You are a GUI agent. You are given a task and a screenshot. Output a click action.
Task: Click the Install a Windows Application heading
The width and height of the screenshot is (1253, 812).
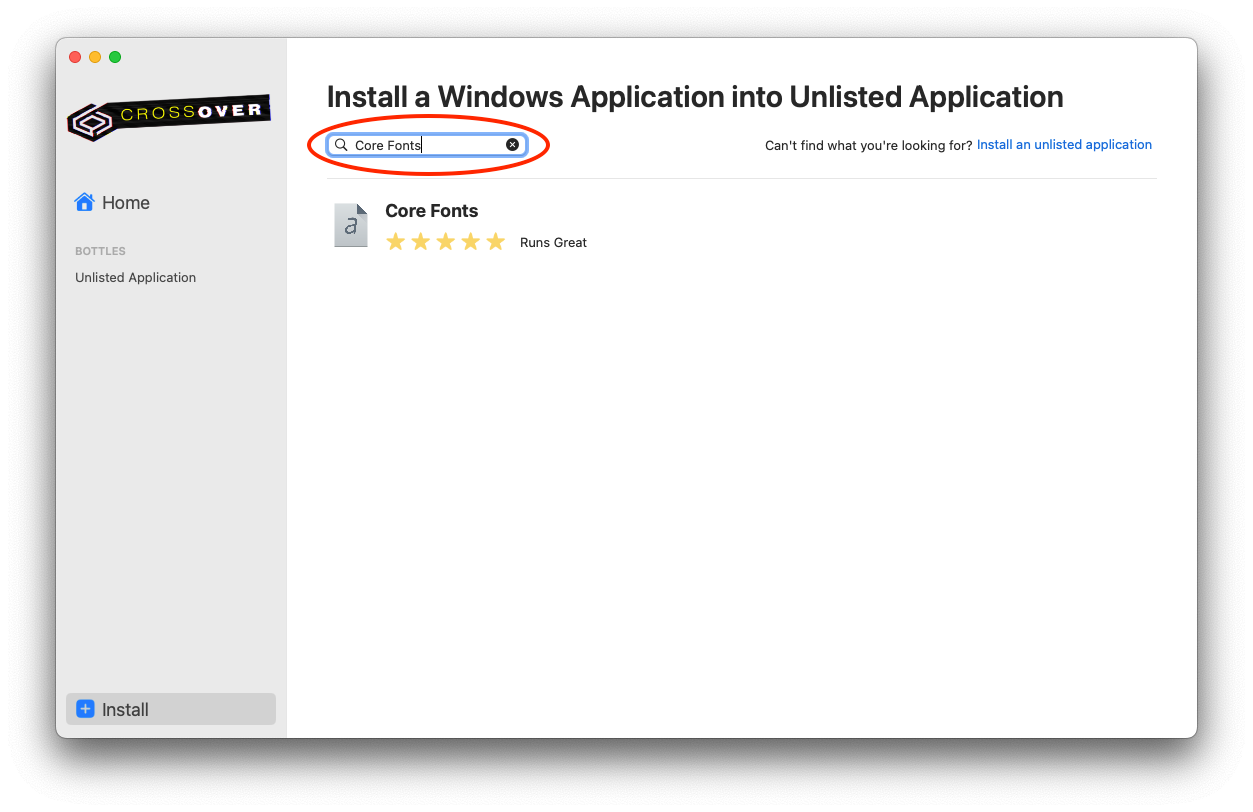coord(695,97)
